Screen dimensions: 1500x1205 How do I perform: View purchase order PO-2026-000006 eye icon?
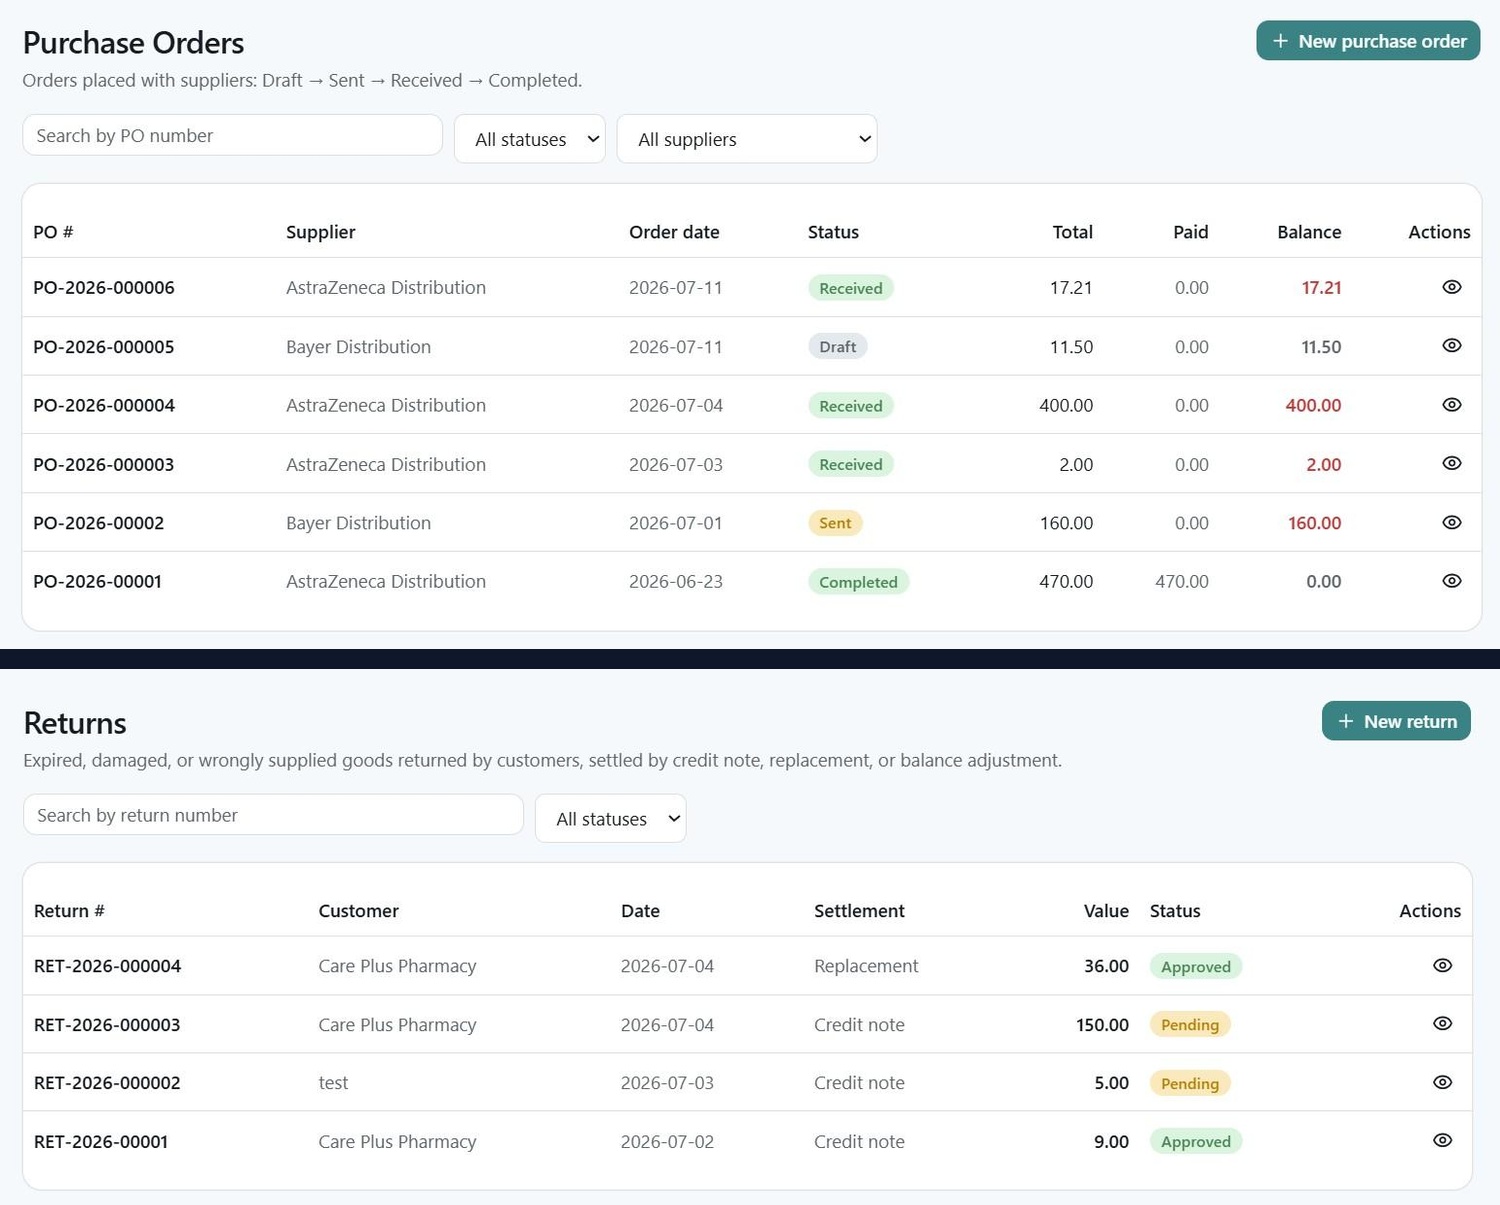1452,287
